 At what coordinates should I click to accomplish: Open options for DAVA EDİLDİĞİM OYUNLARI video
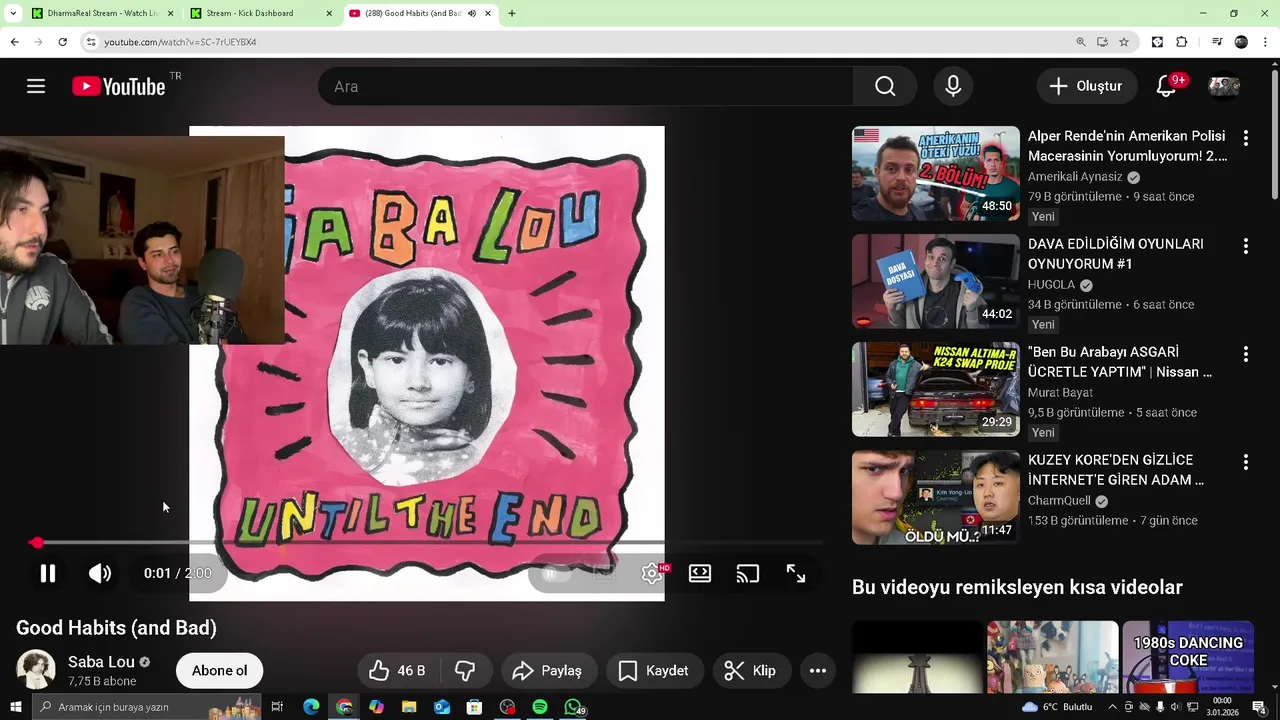point(1245,246)
